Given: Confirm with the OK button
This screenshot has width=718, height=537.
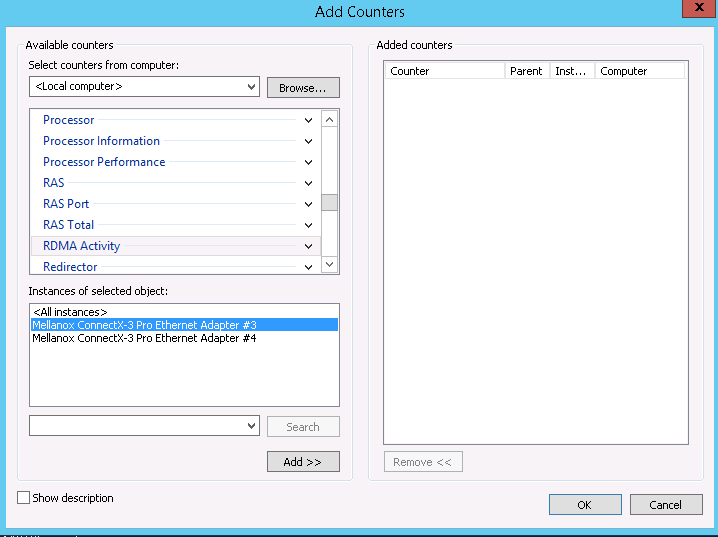Looking at the screenshot, I should click(x=585, y=504).
